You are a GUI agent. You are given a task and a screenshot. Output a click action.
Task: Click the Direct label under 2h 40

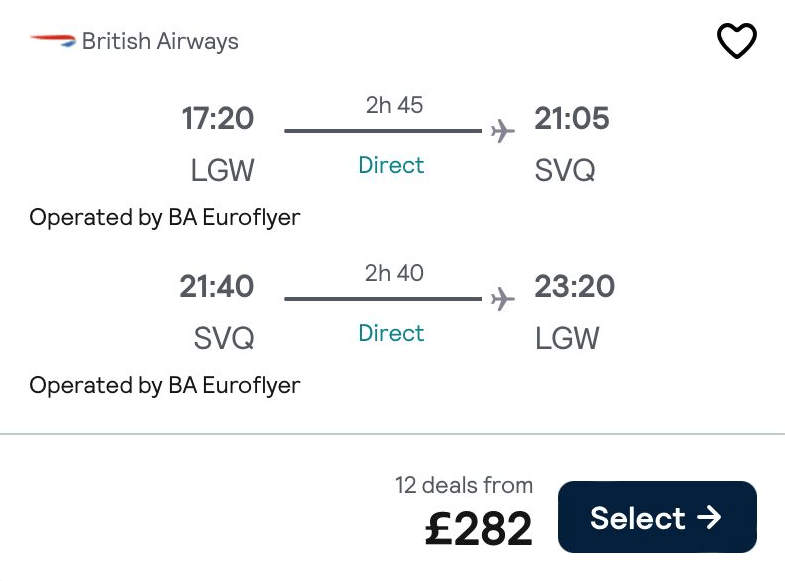pos(391,333)
